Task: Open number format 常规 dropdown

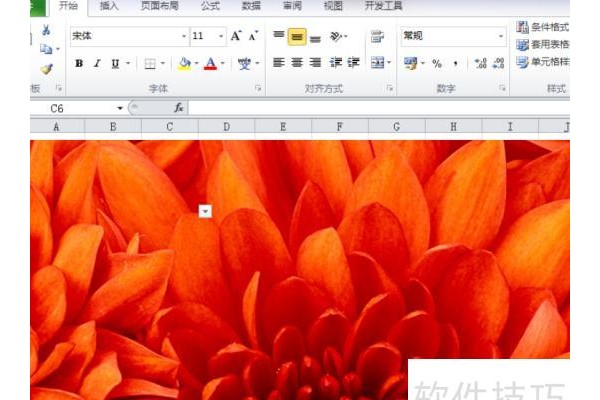Action: click(x=501, y=36)
